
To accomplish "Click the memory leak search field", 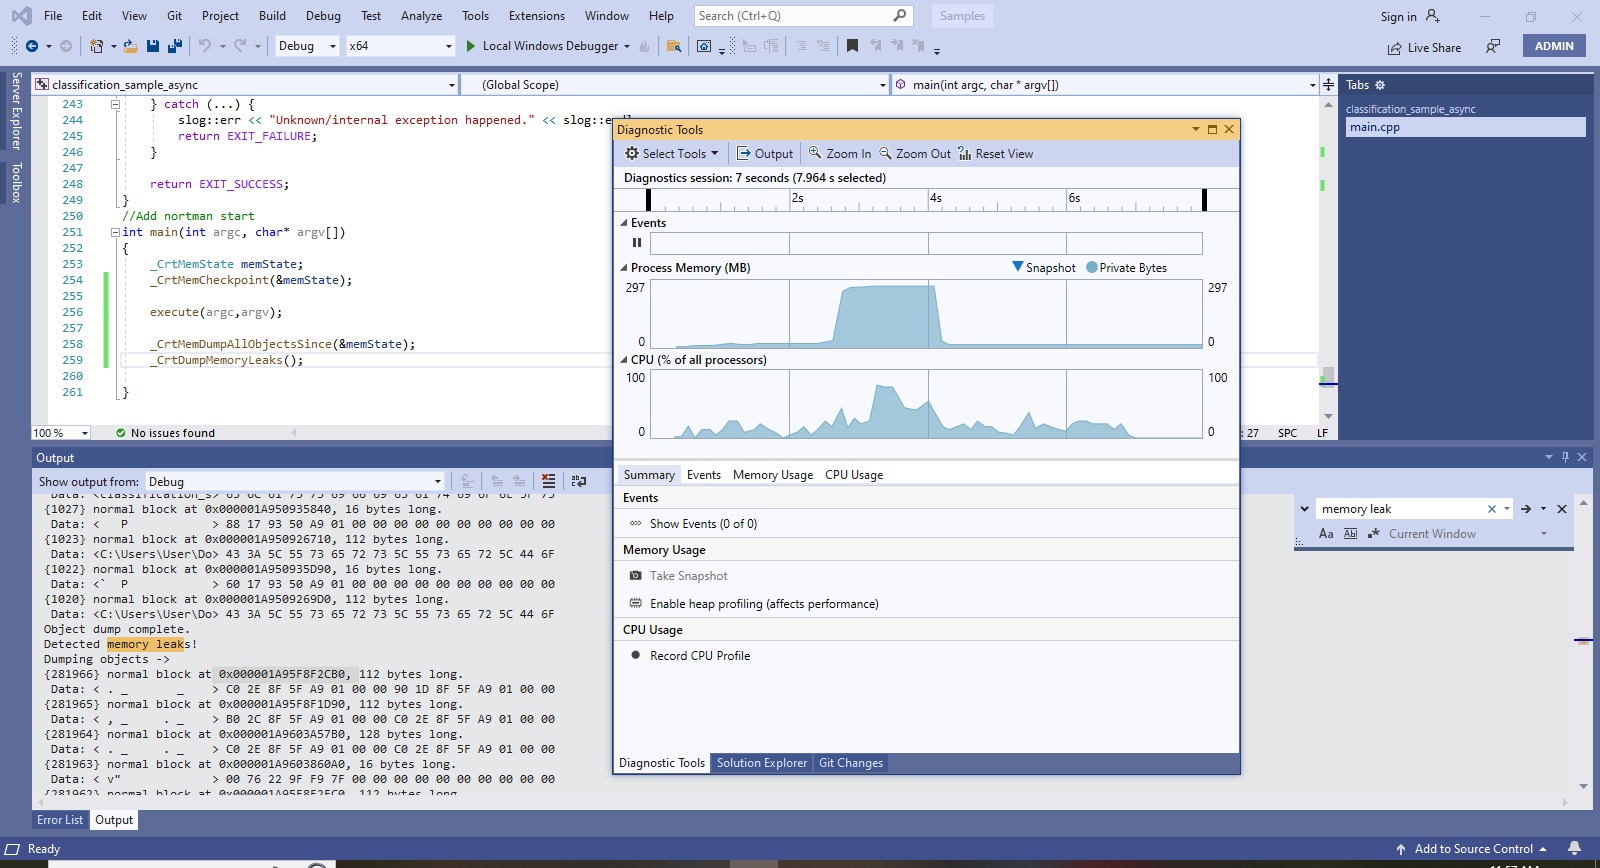I will (1398, 509).
